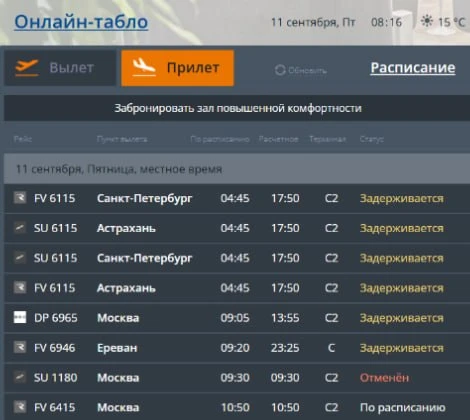
Task: Open the cancelled SU 1180 Москва row
Action: pyautogui.click(x=237, y=378)
